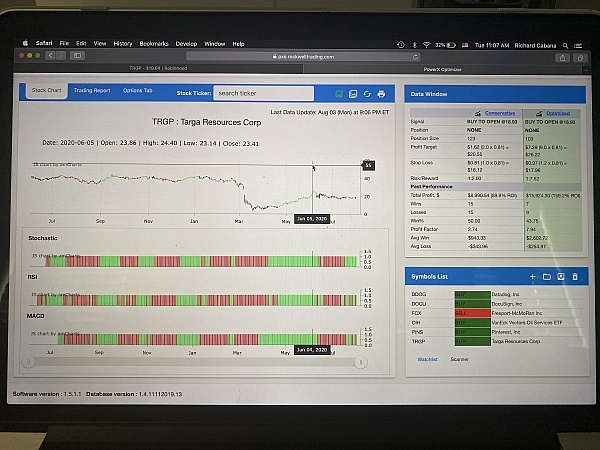Open the Safari Bookmarks menu
The height and width of the screenshot is (450, 600).
click(154, 44)
